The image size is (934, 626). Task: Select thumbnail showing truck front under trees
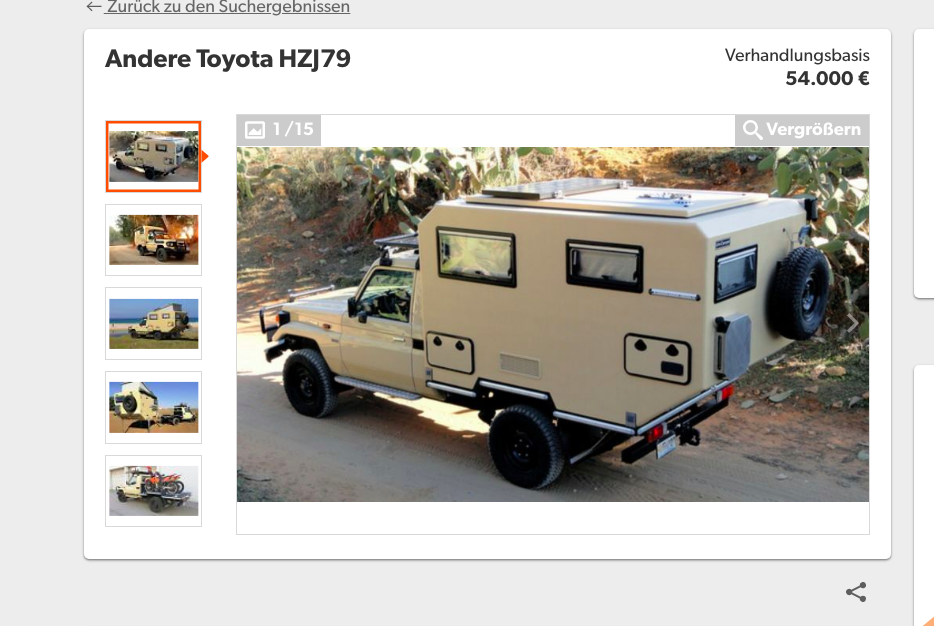click(154, 240)
